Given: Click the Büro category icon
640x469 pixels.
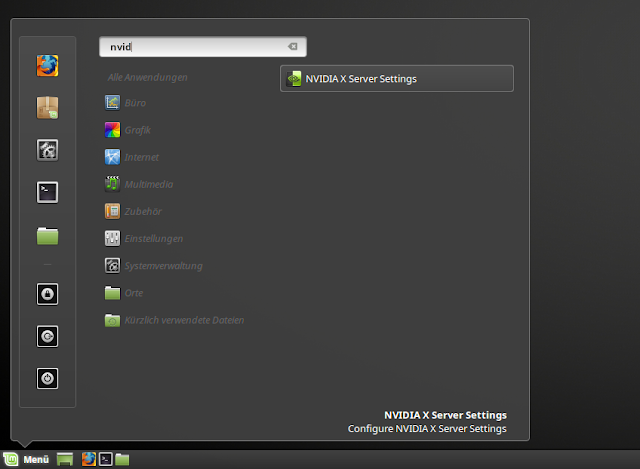Looking at the screenshot, I should [x=112, y=103].
